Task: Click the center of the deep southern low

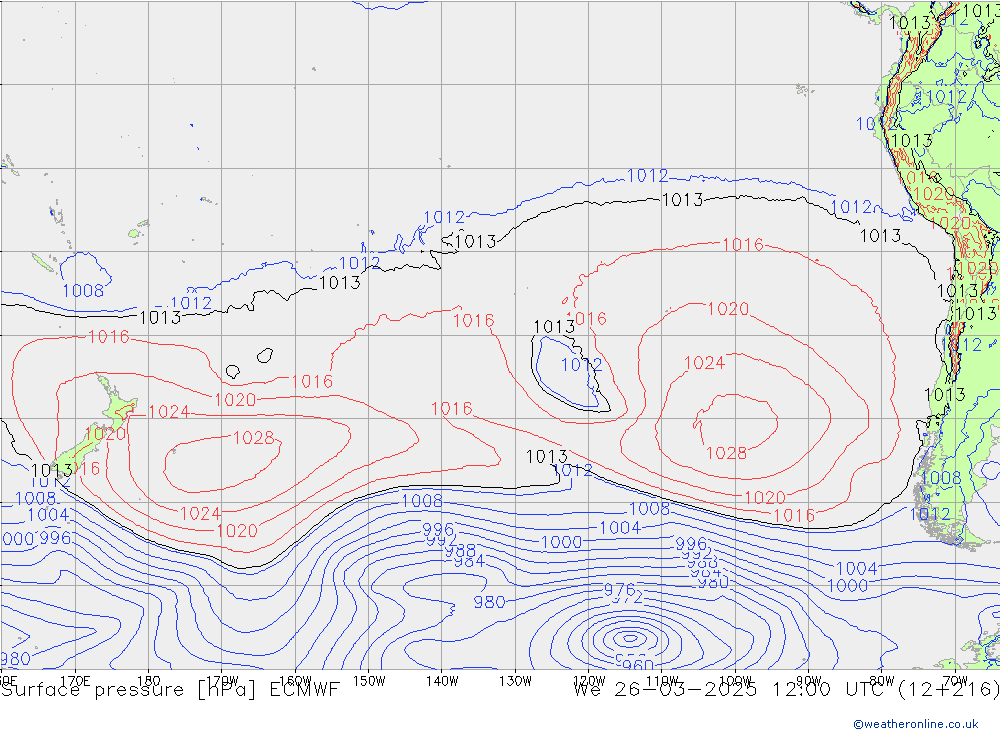Action: point(630,638)
